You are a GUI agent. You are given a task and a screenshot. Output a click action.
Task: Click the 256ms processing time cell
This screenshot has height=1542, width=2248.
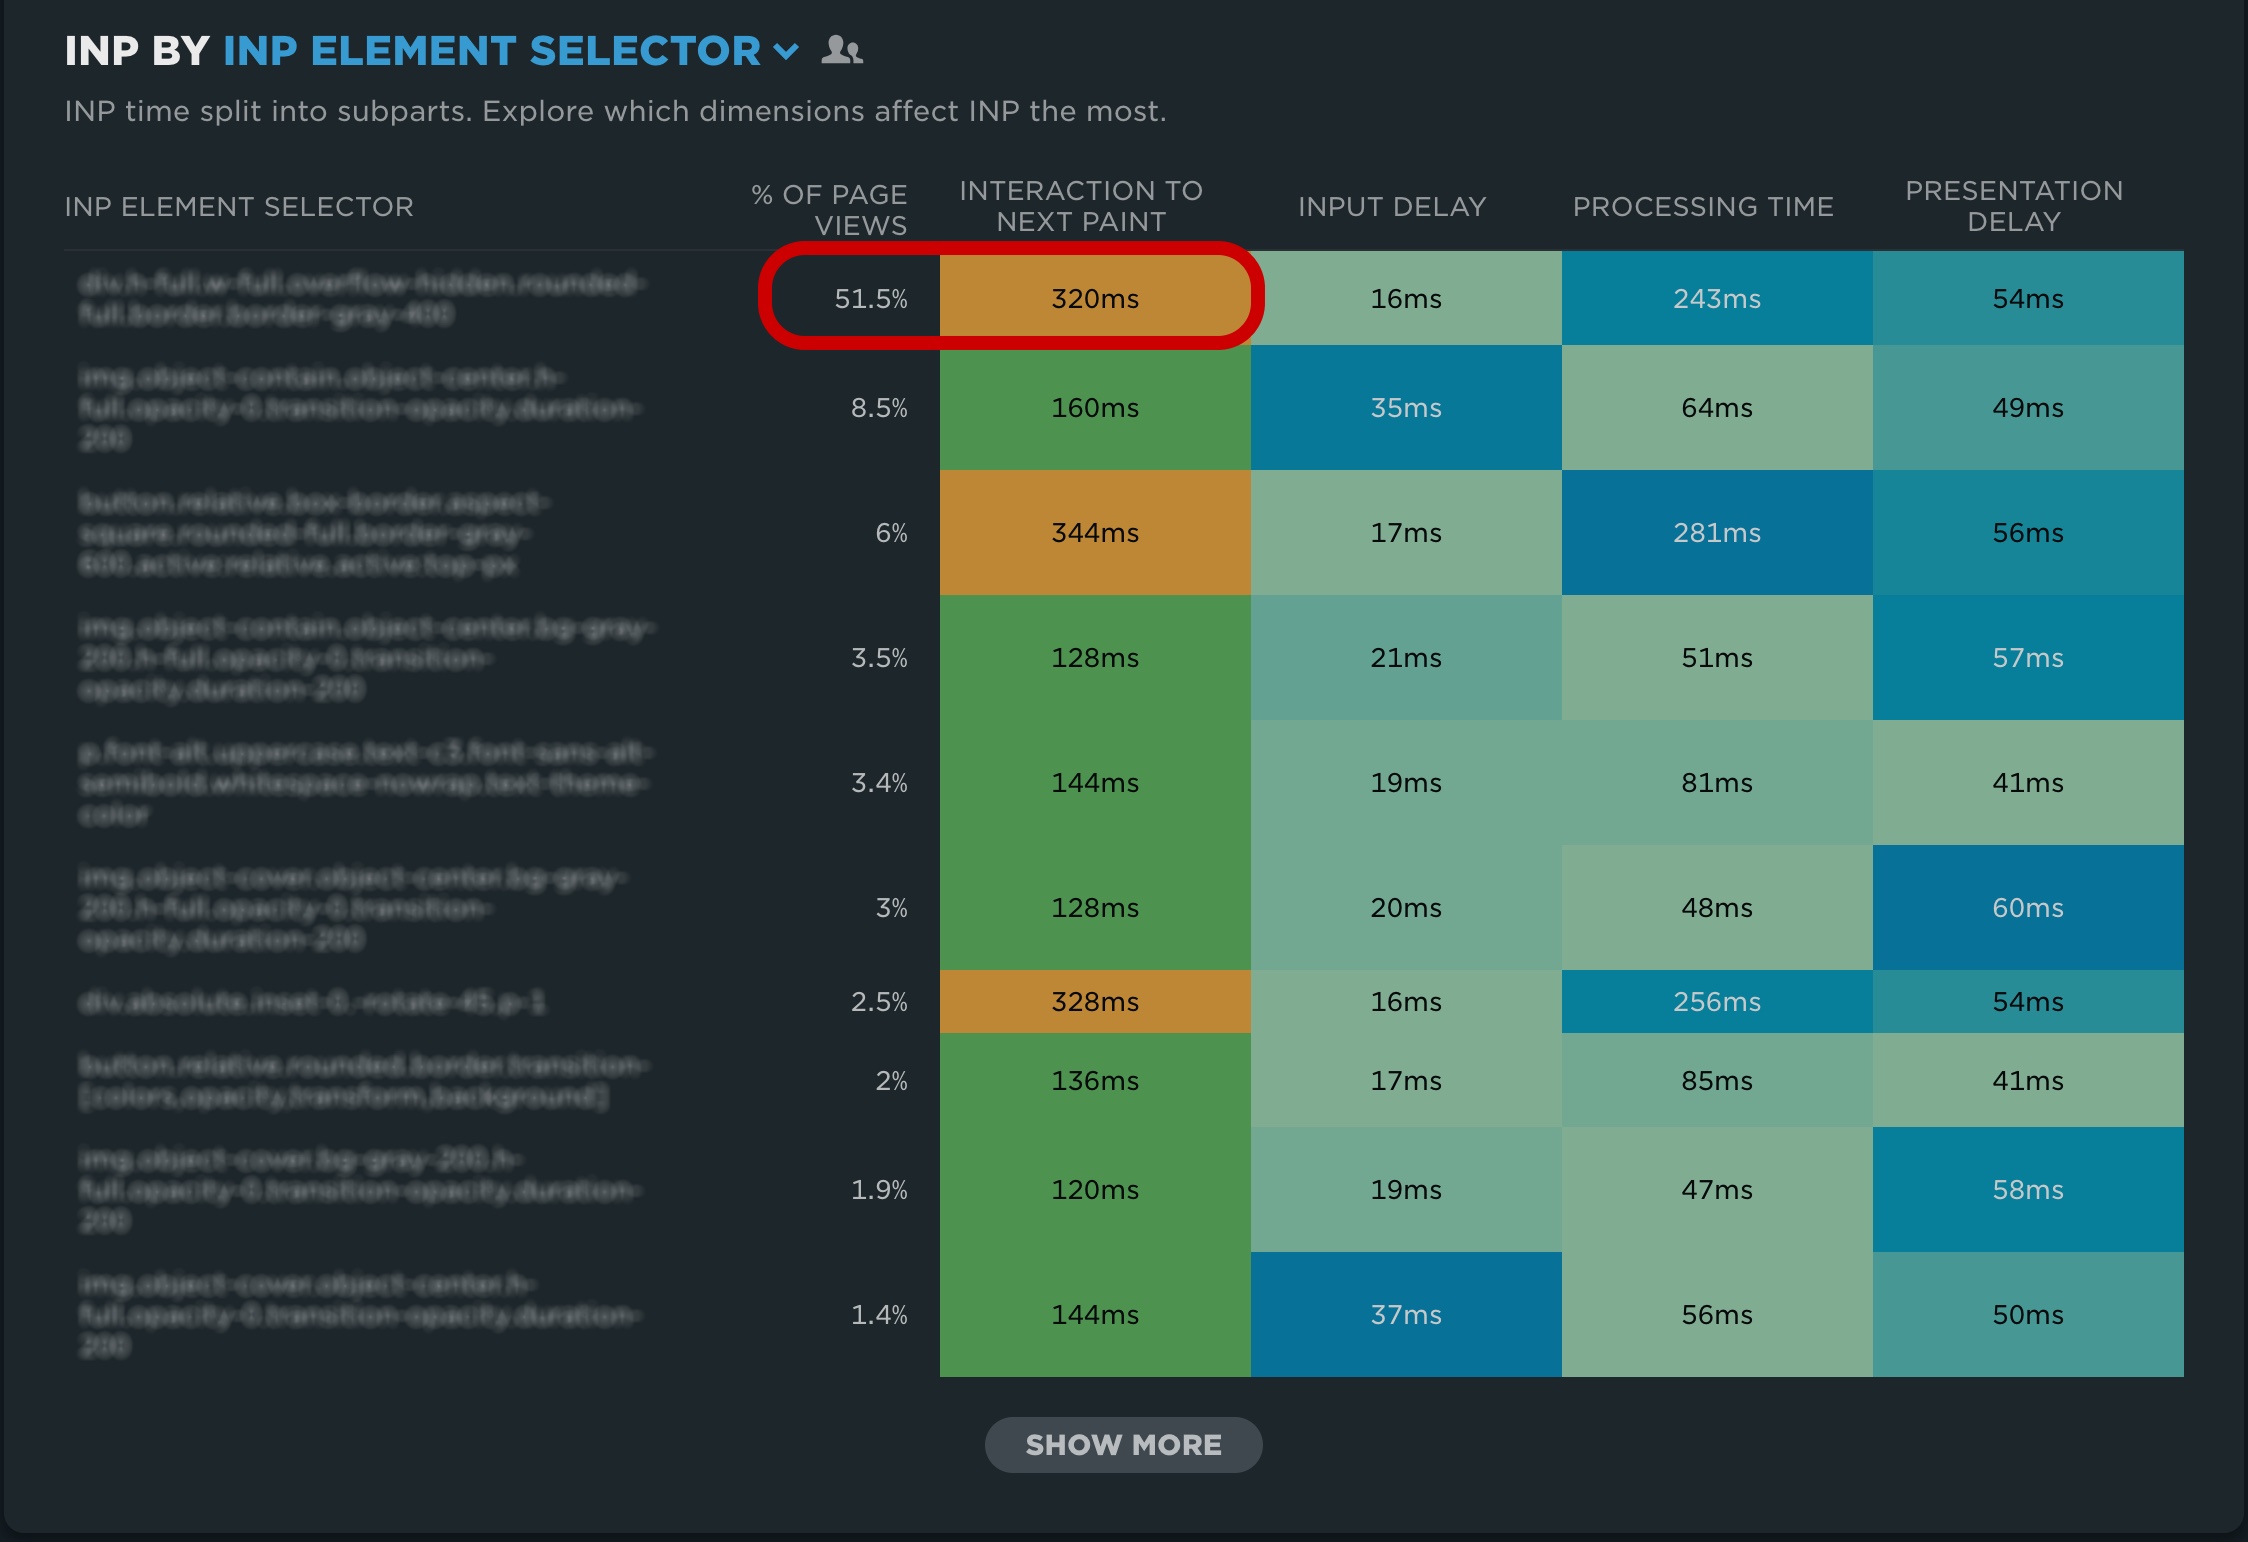[x=1716, y=1001]
